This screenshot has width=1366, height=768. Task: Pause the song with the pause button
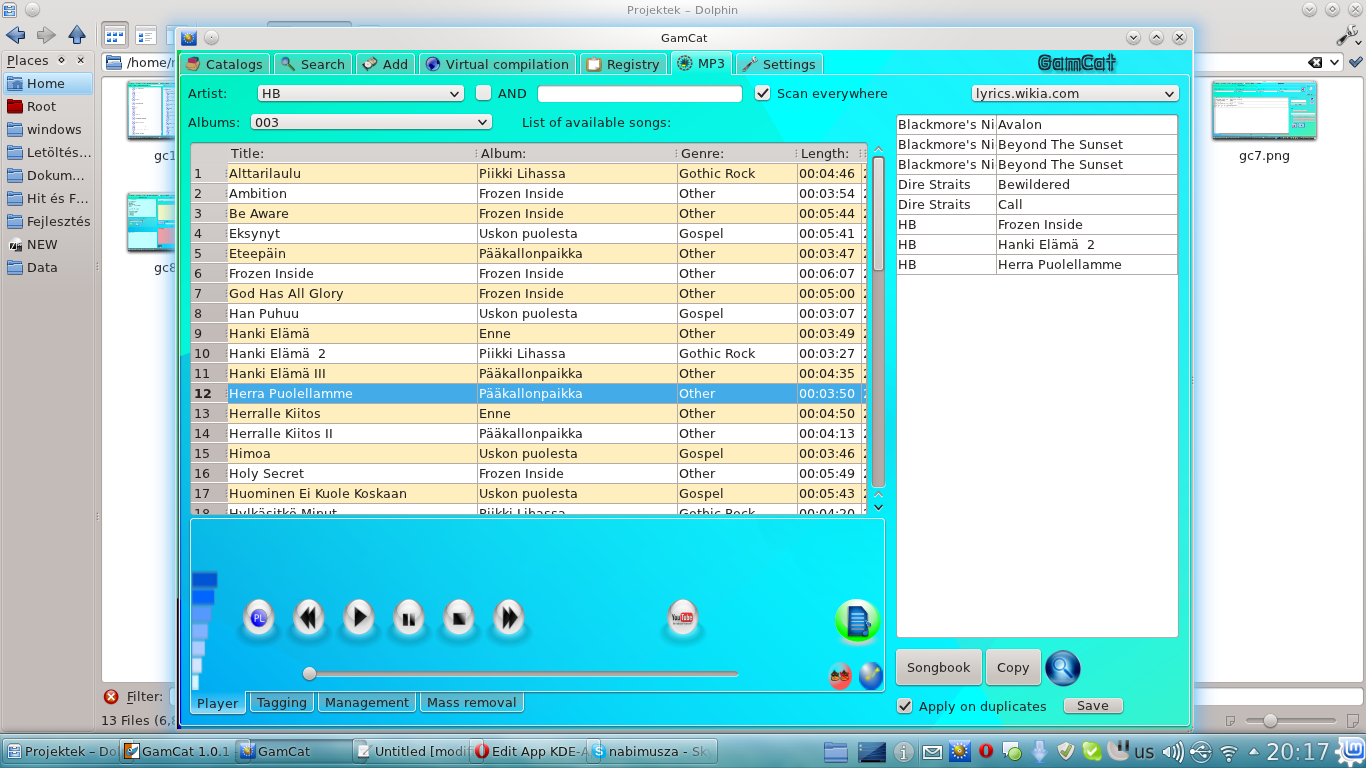409,618
